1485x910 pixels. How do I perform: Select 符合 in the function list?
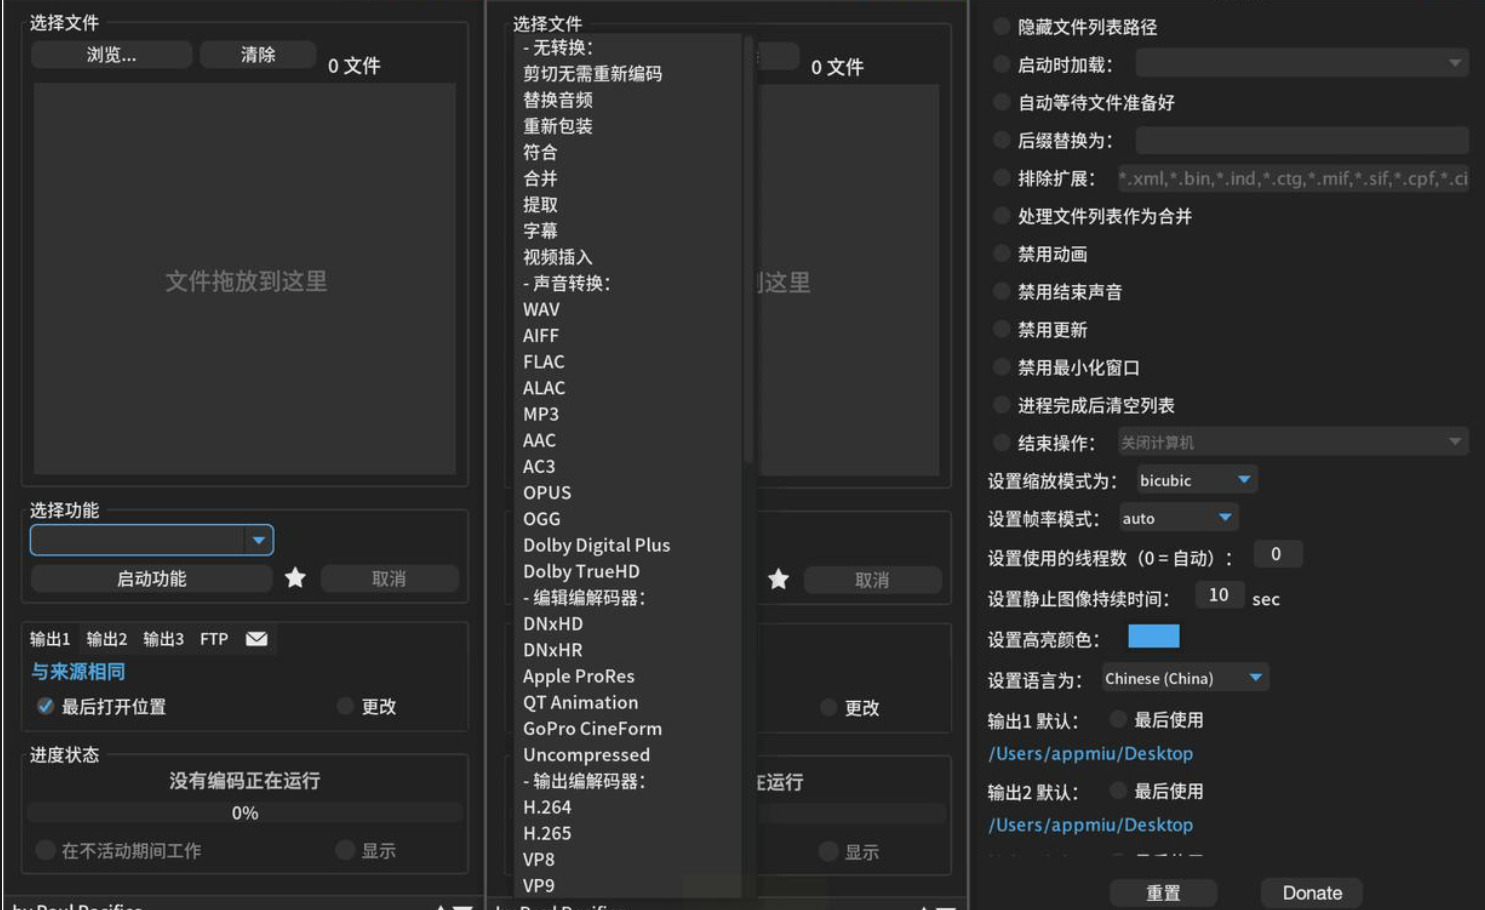coord(540,152)
